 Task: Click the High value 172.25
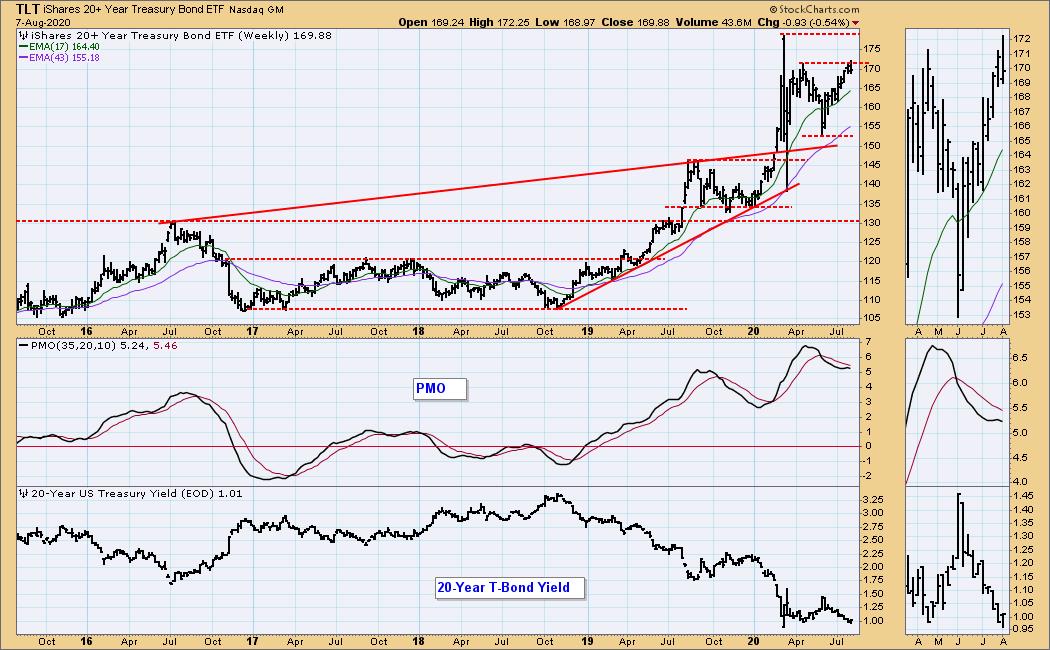[513, 22]
